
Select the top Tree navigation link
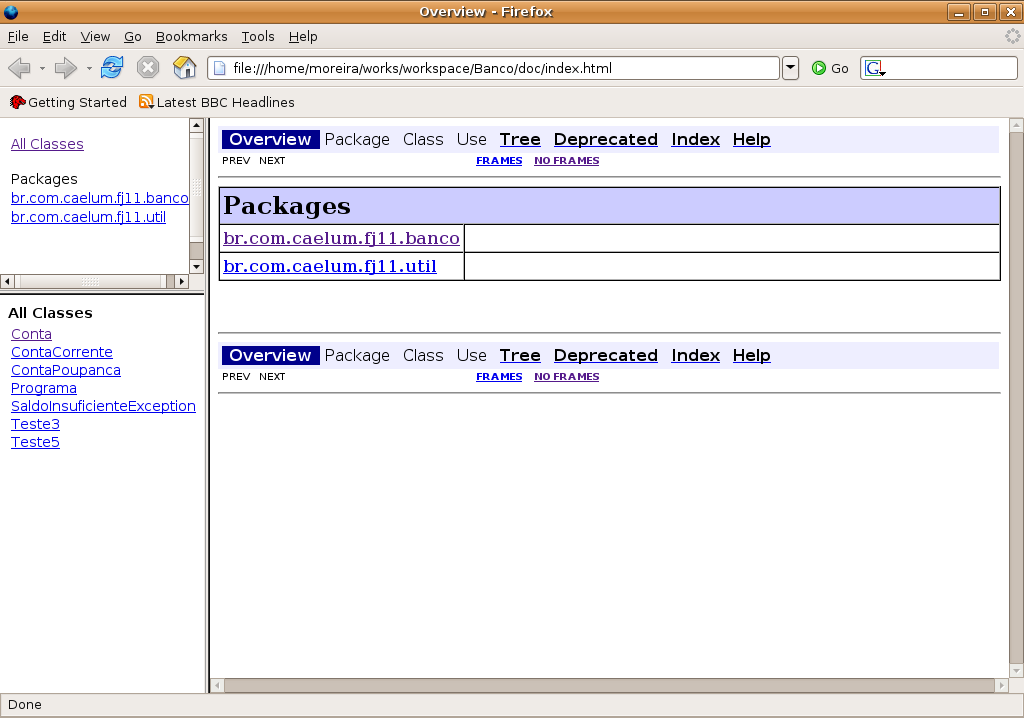[520, 139]
